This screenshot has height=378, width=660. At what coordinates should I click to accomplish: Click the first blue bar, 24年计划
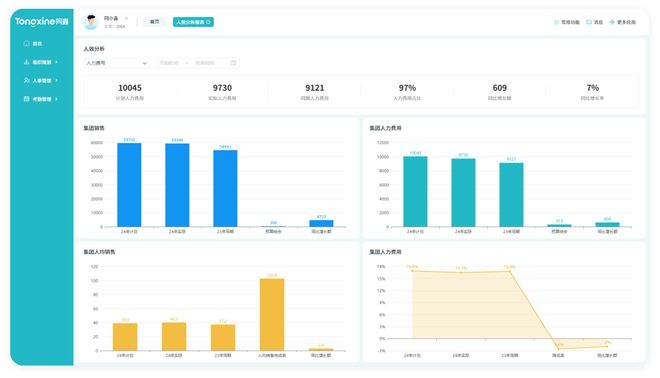tap(129, 185)
